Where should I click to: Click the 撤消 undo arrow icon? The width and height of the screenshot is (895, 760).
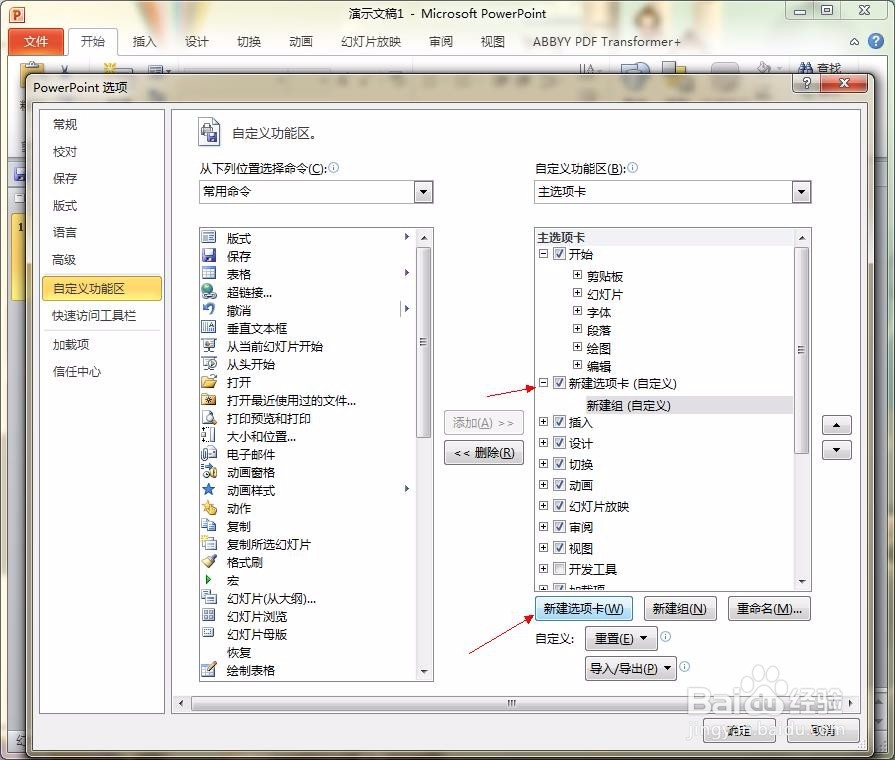(x=209, y=309)
